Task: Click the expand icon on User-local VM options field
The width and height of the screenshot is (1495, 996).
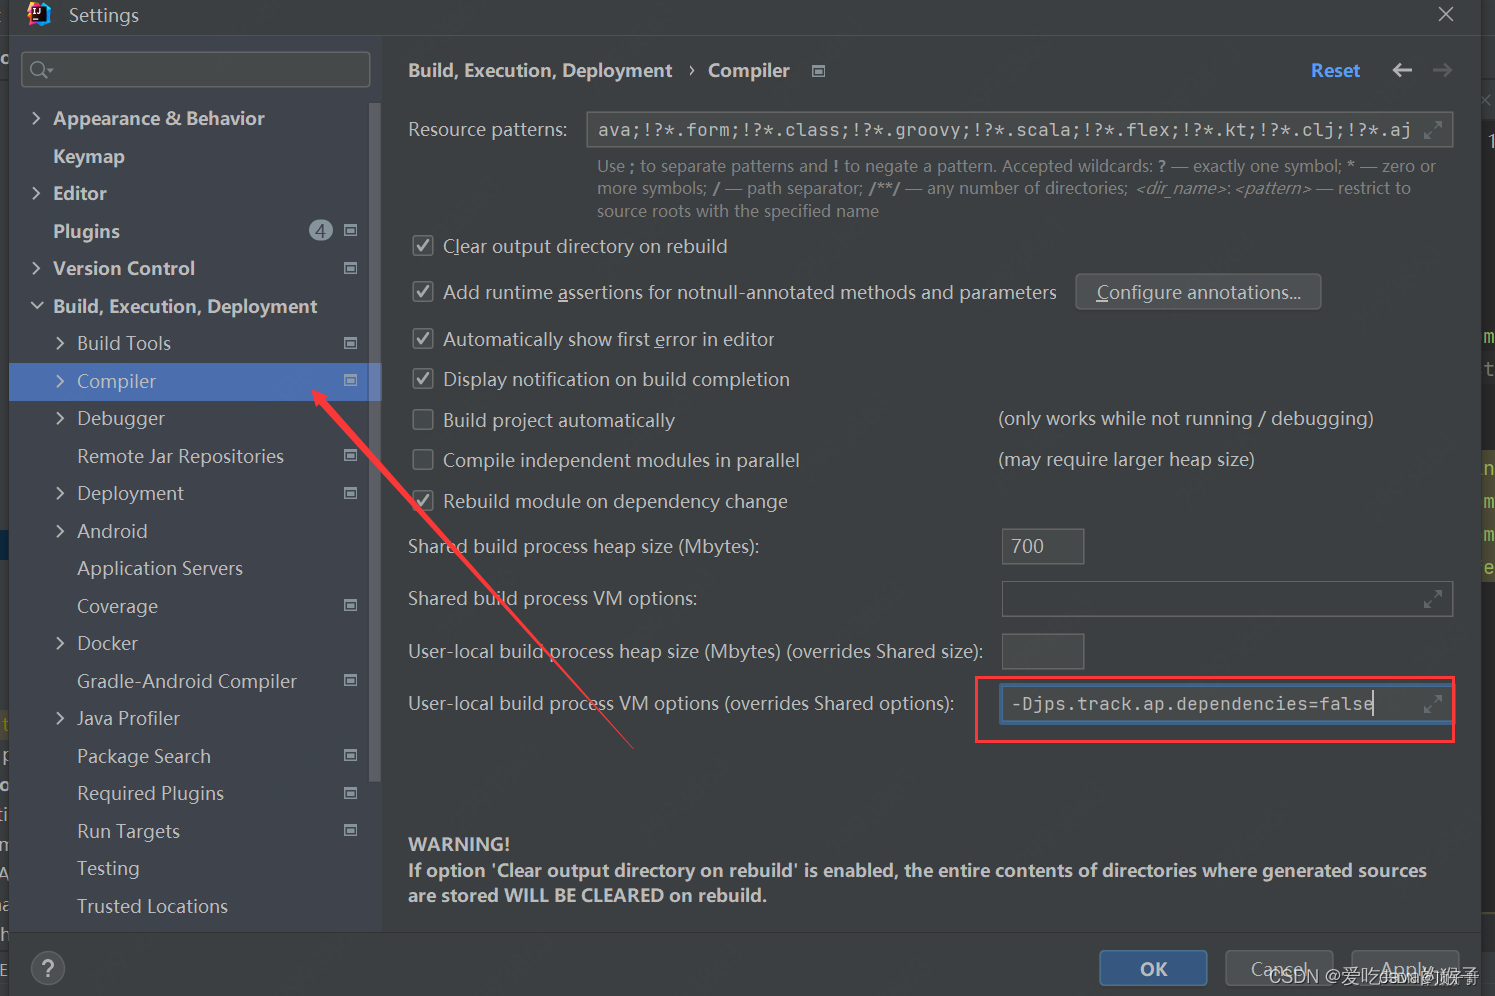Action: pyautogui.click(x=1432, y=703)
